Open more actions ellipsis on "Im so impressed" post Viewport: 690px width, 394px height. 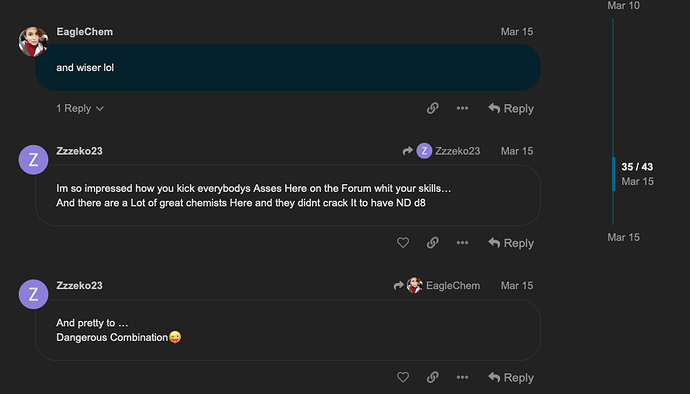tap(462, 243)
